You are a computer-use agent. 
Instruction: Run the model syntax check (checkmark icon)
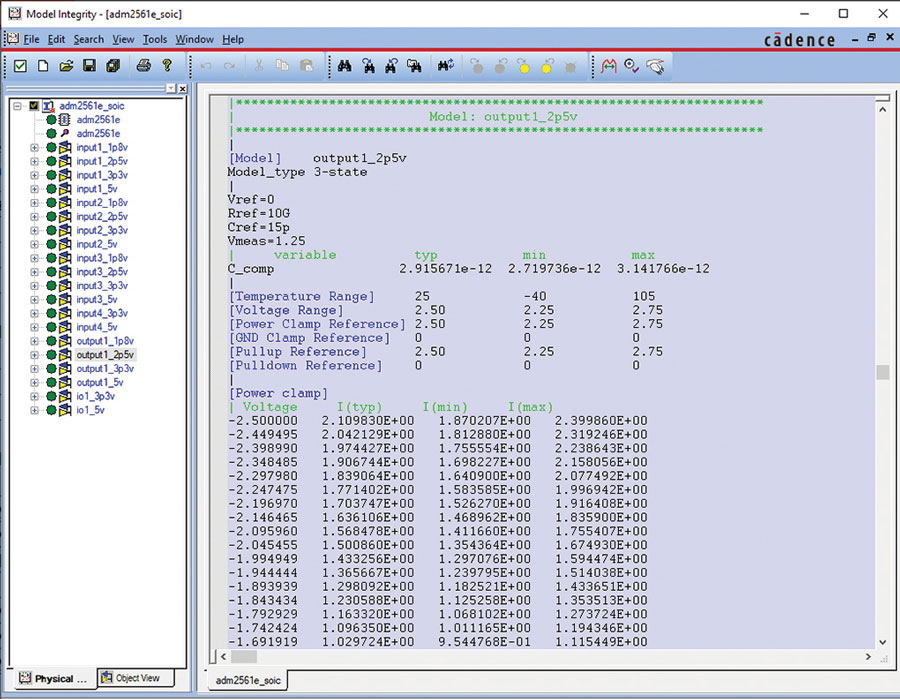coord(21,67)
